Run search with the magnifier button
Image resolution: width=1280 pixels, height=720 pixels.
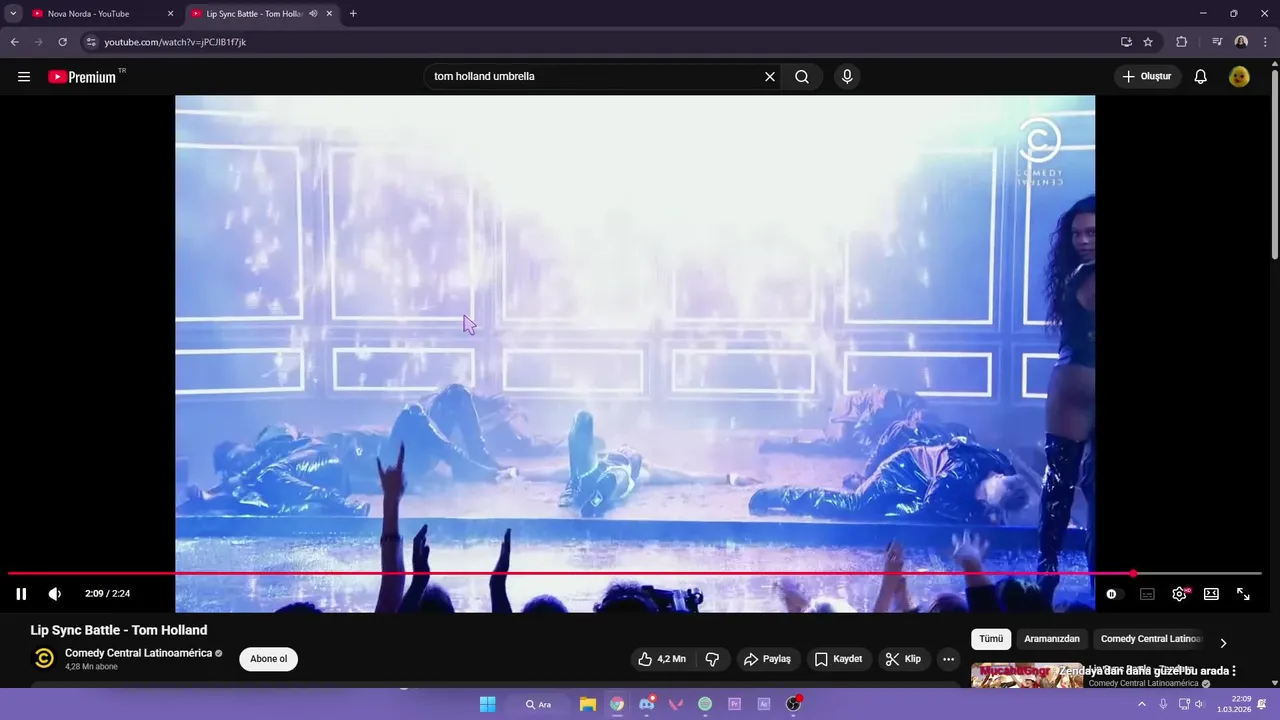coord(802,77)
